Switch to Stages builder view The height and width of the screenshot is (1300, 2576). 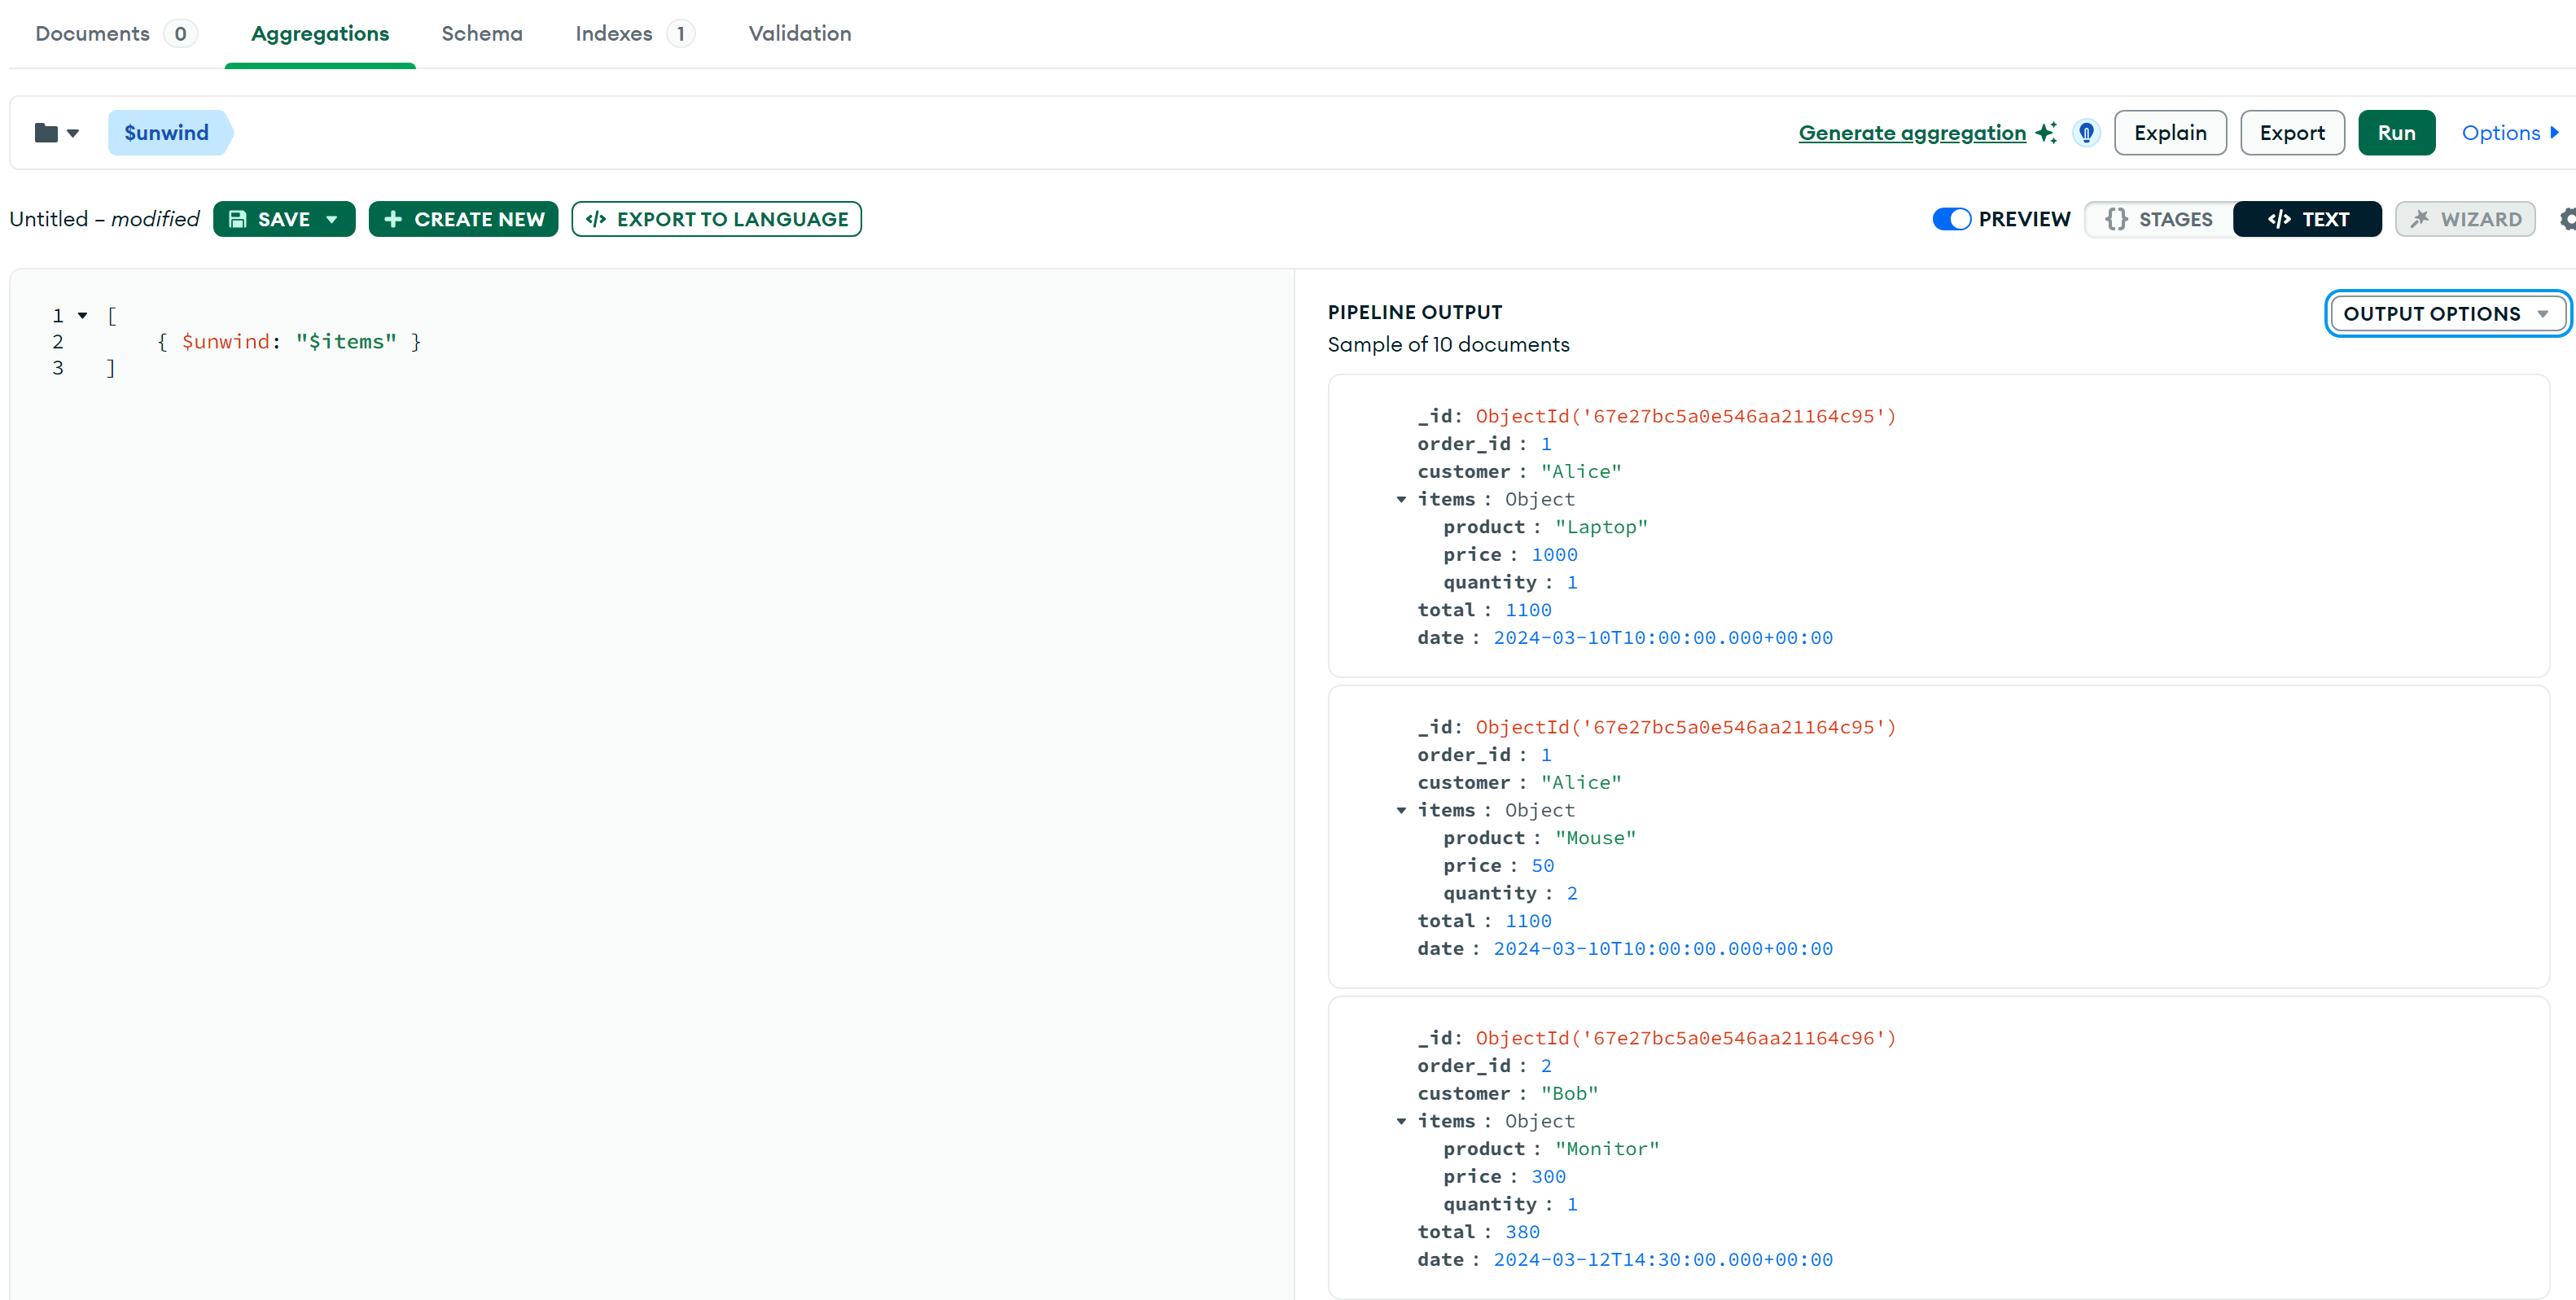click(2159, 219)
